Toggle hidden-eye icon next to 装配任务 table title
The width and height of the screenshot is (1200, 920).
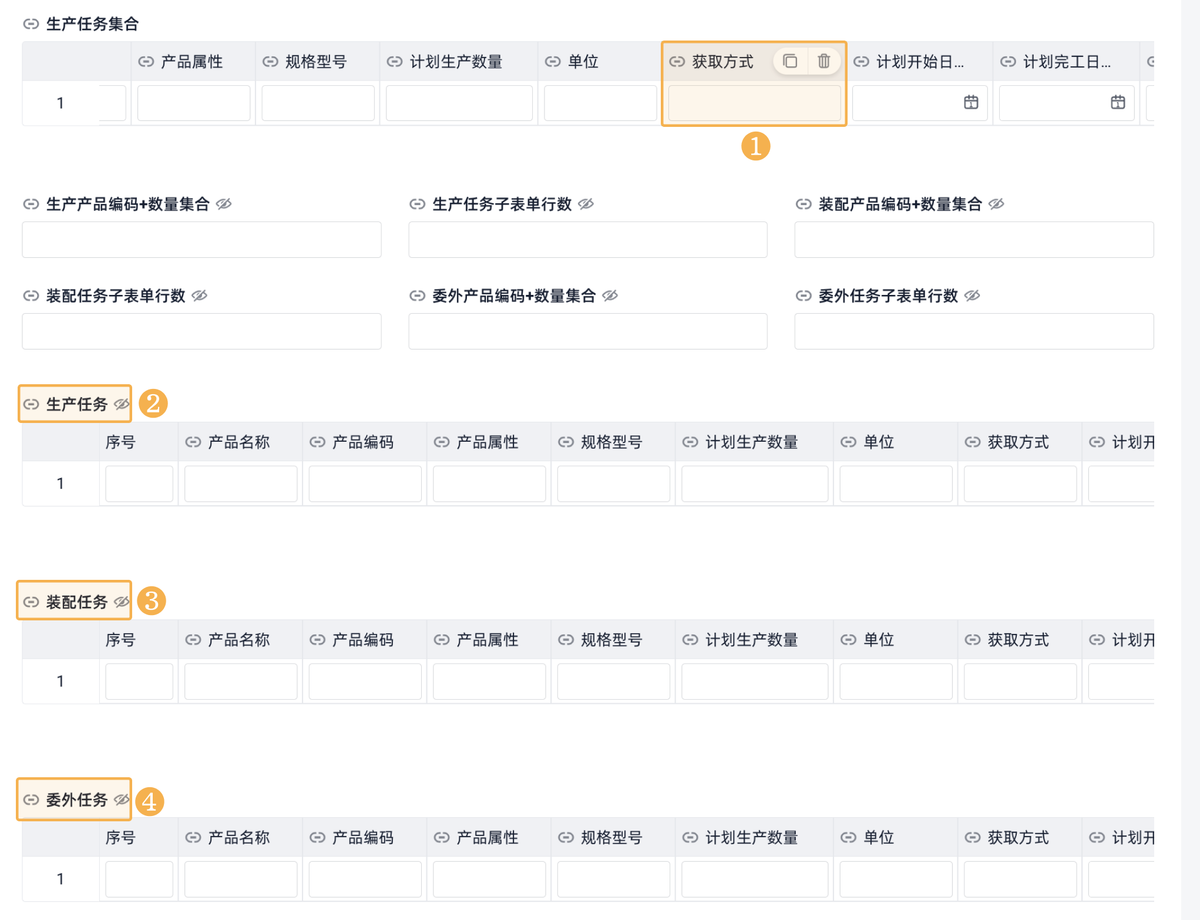[122, 602]
